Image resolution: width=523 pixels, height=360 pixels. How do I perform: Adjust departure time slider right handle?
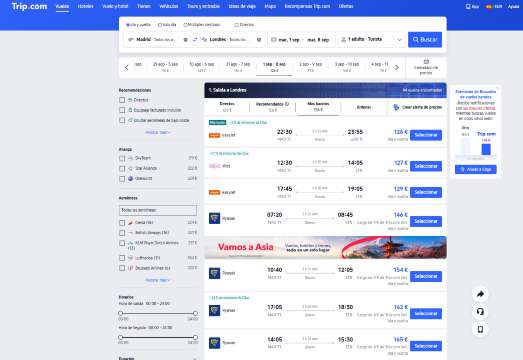click(195, 313)
